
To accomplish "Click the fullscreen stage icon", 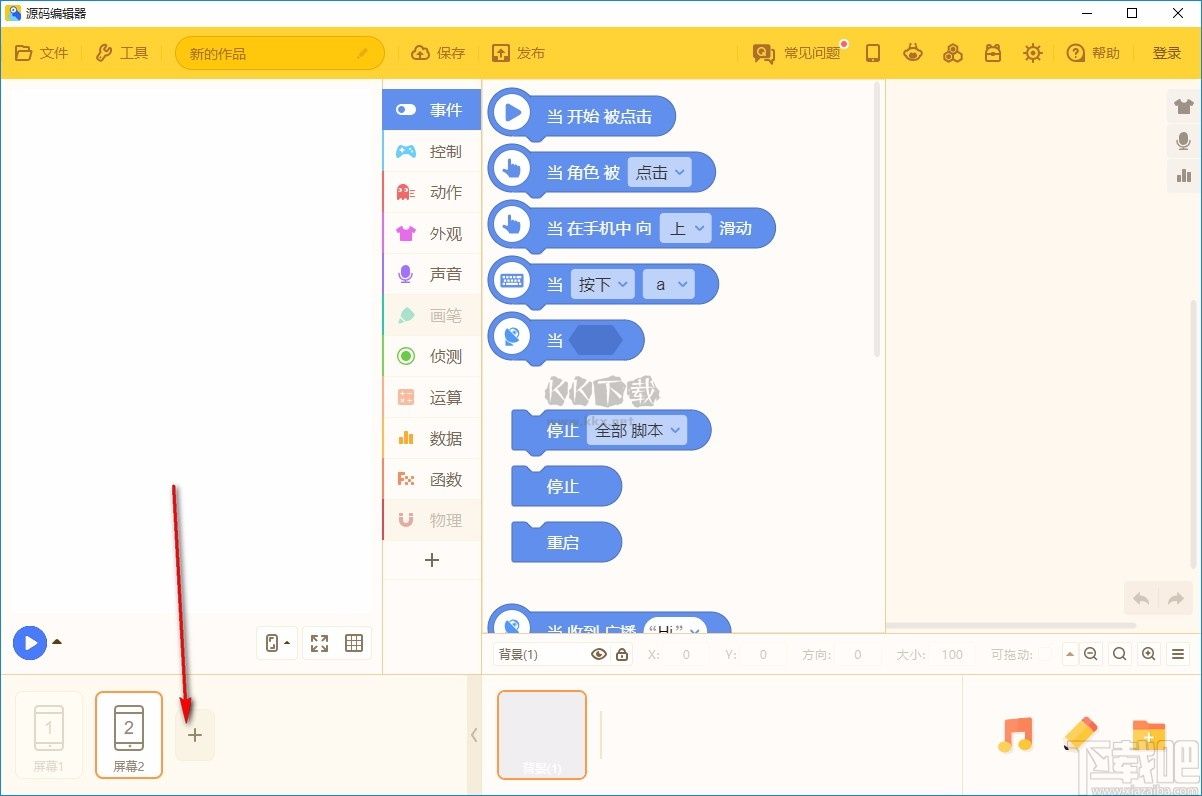I will pos(319,643).
